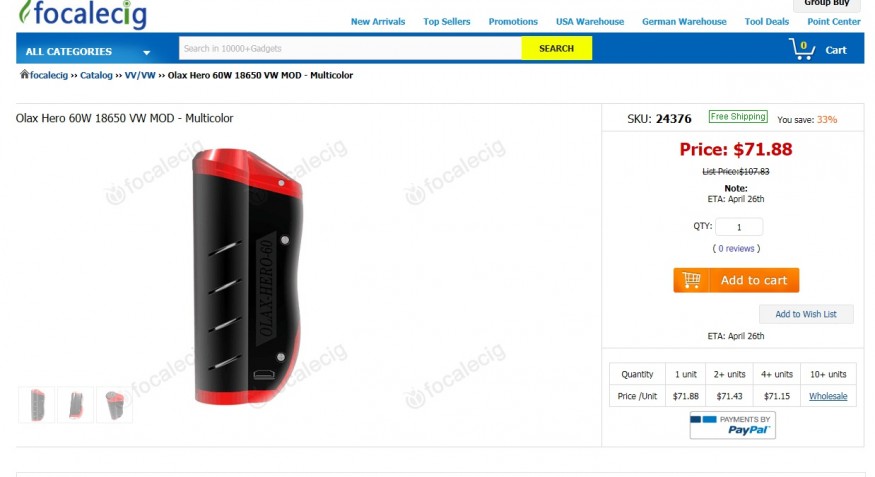Select the second product thumbnail
This screenshot has height=477, width=875.
click(x=75, y=404)
